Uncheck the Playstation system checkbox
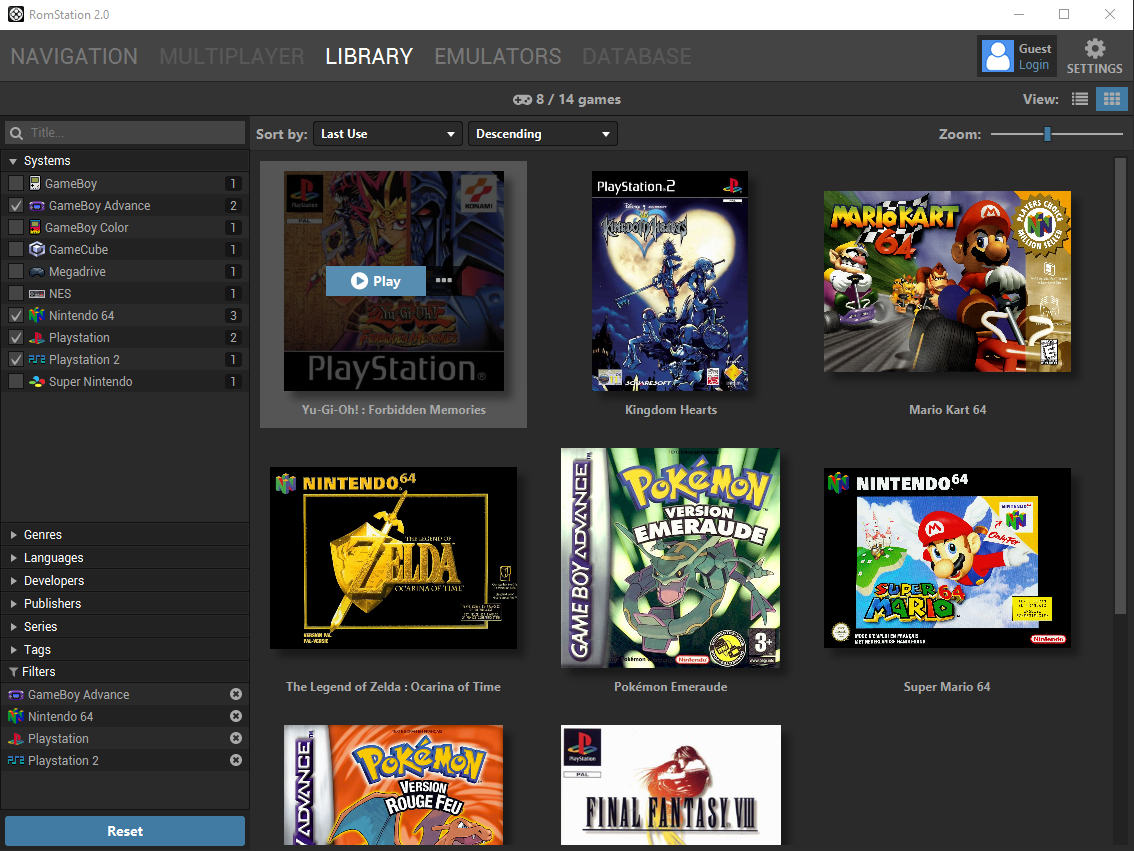Screen dimensions: 1134x851 [x=16, y=338]
